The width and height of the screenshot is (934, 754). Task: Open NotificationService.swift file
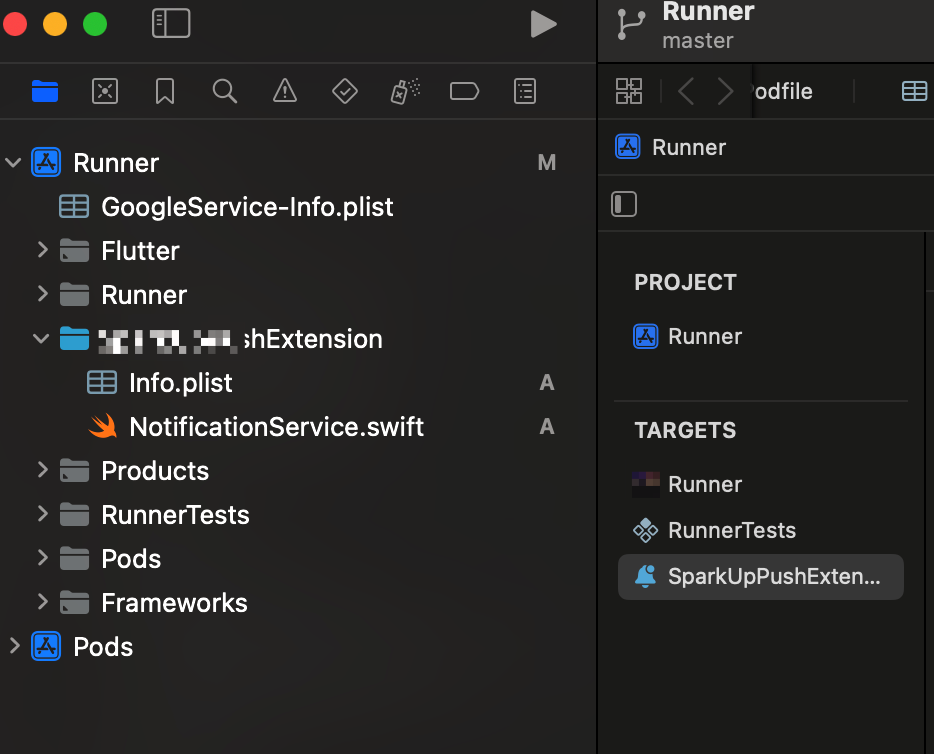[x=276, y=427]
